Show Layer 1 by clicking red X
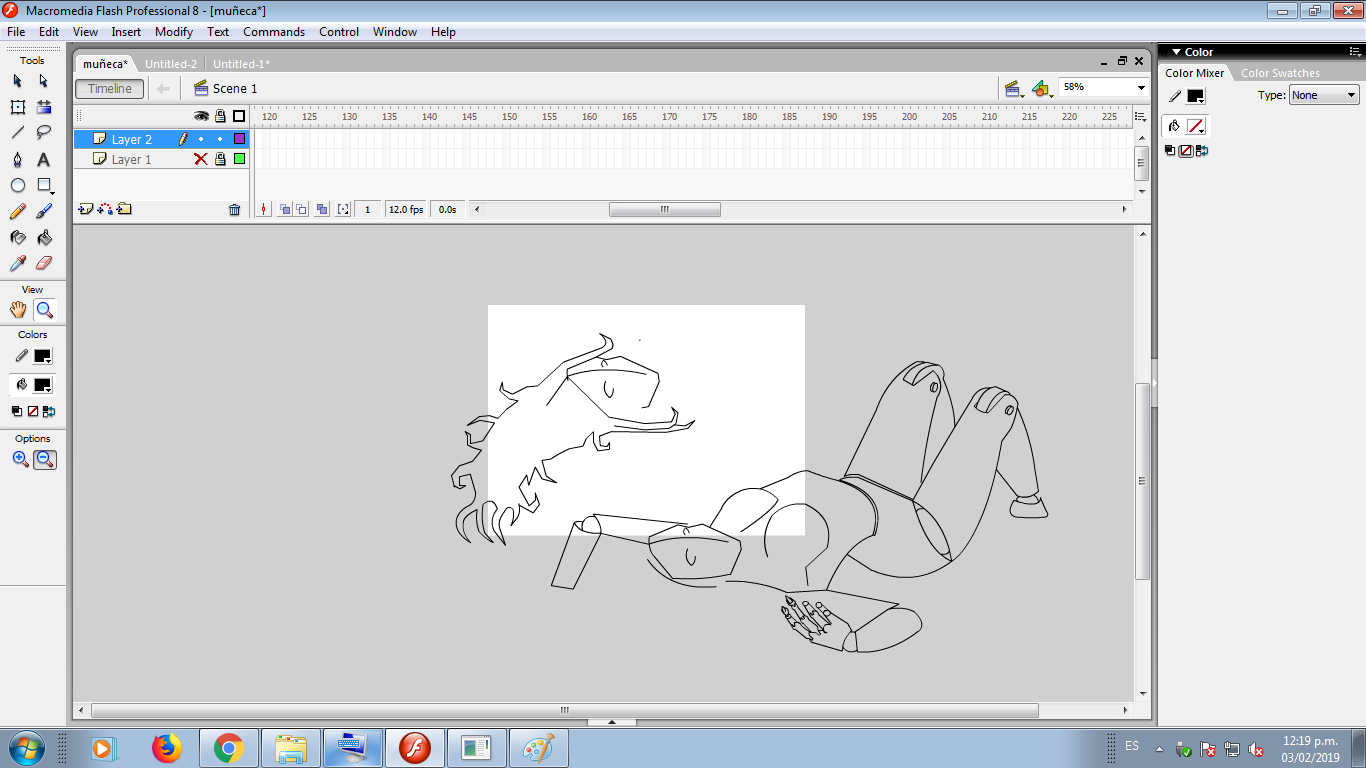Screen dimensions: 1366x768 coord(201,159)
